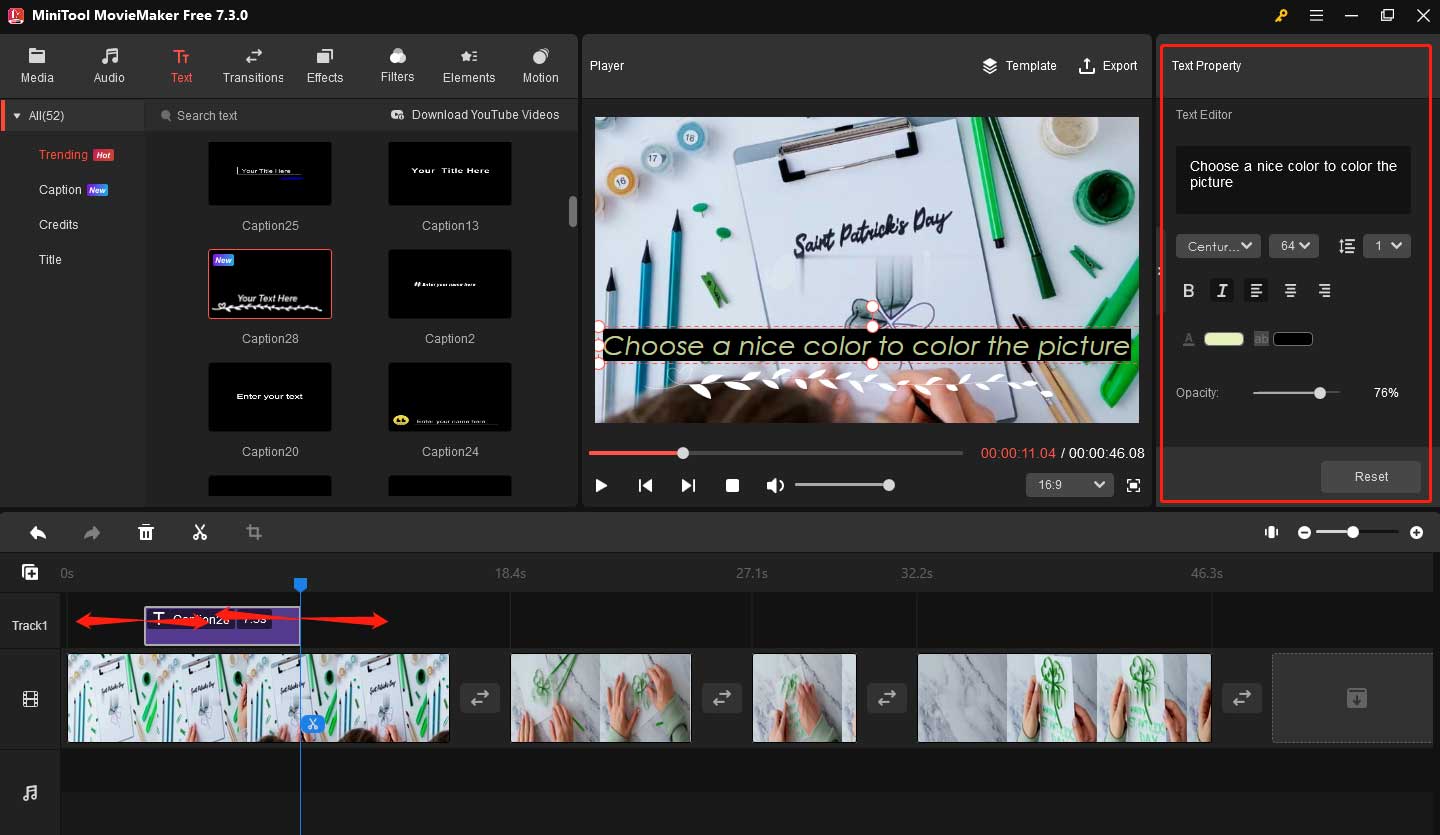The image size is (1440, 835).
Task: Adjust the timeline zoom slider
Action: (1357, 533)
